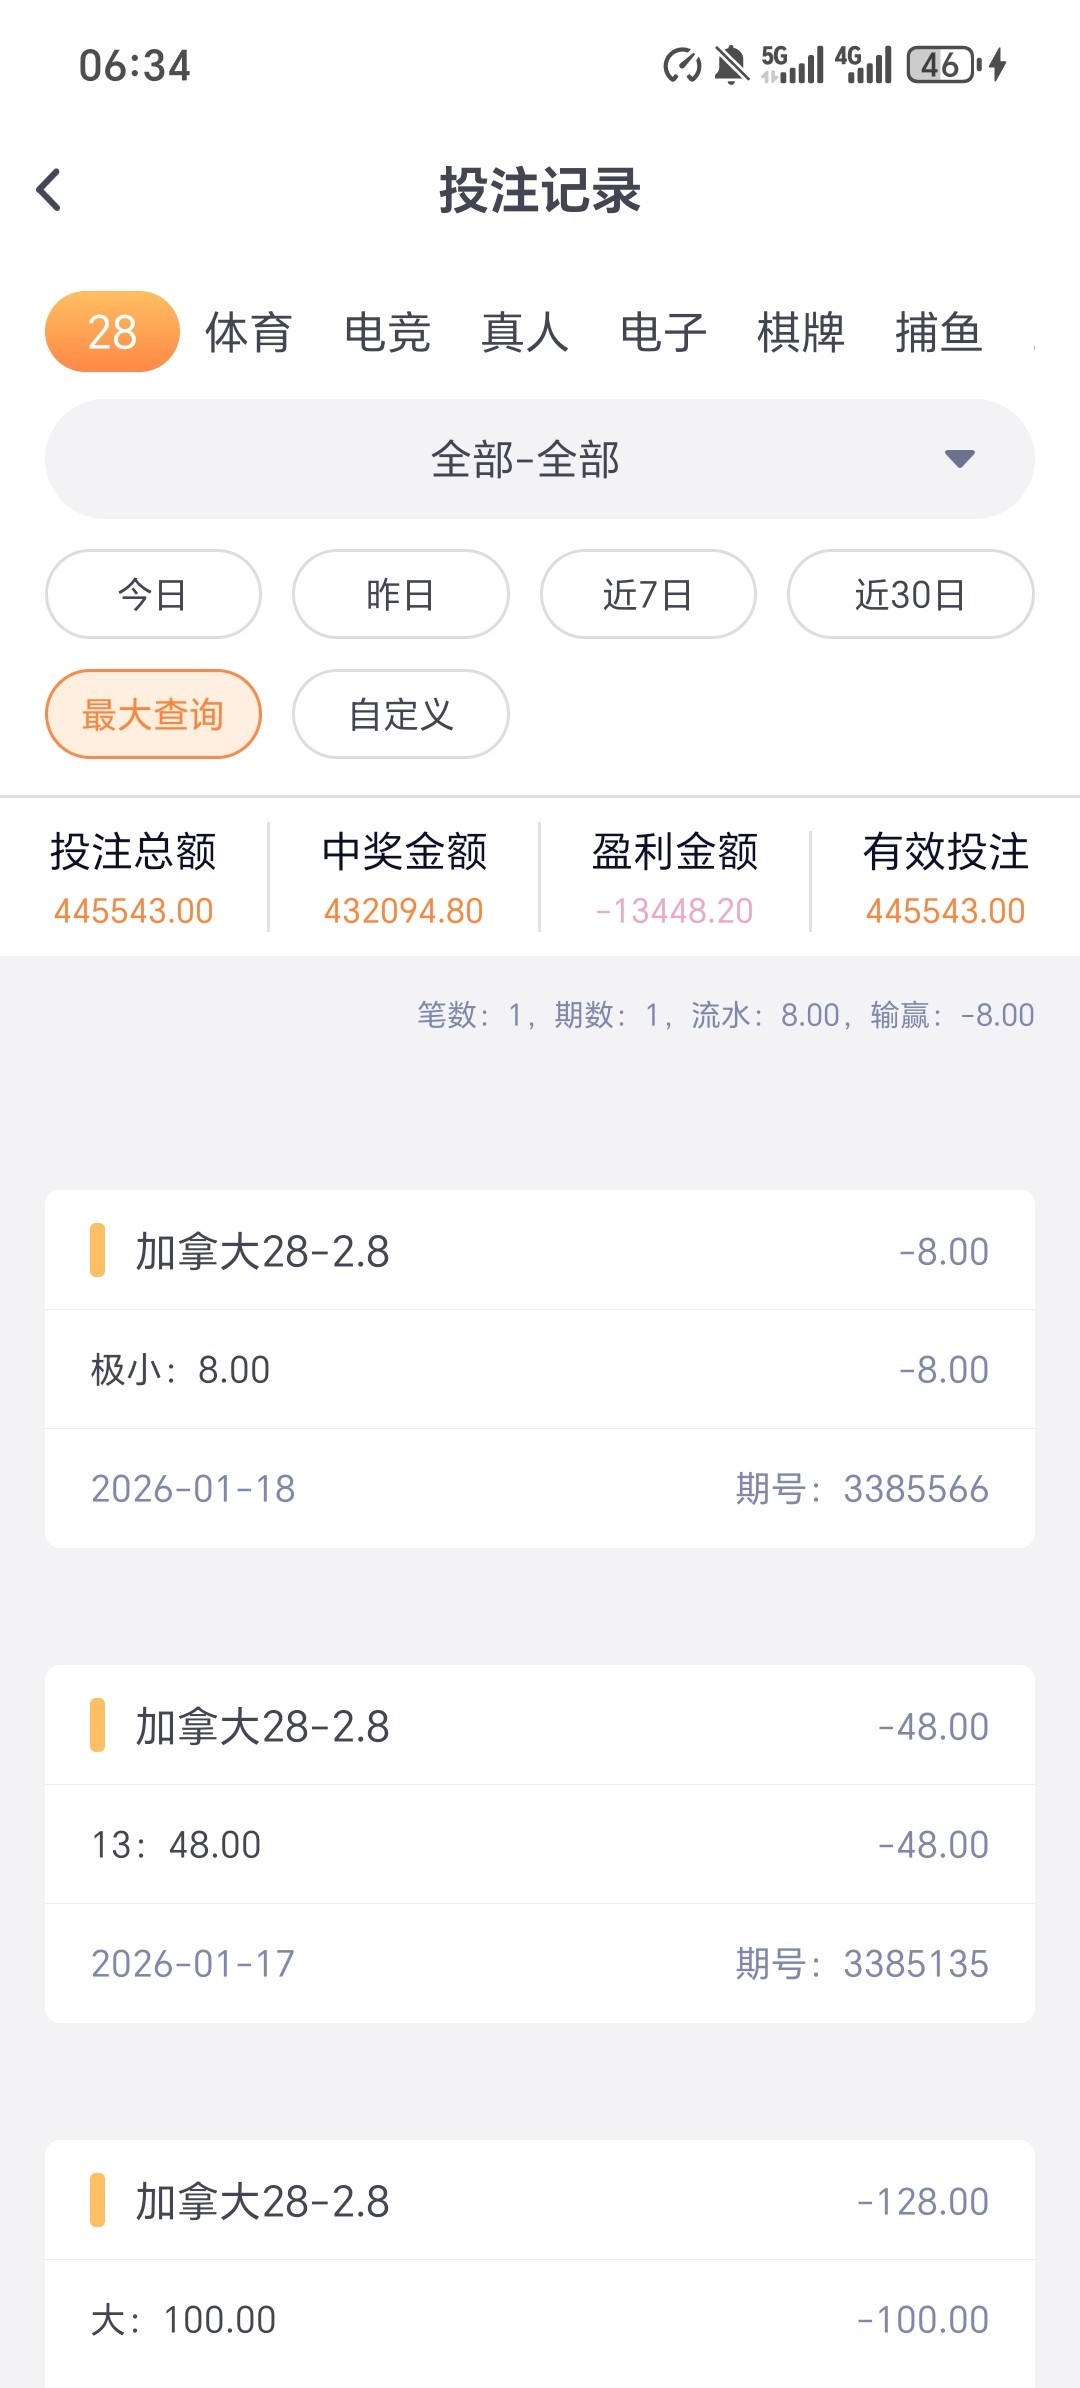Tap the back arrow icon

49,190
